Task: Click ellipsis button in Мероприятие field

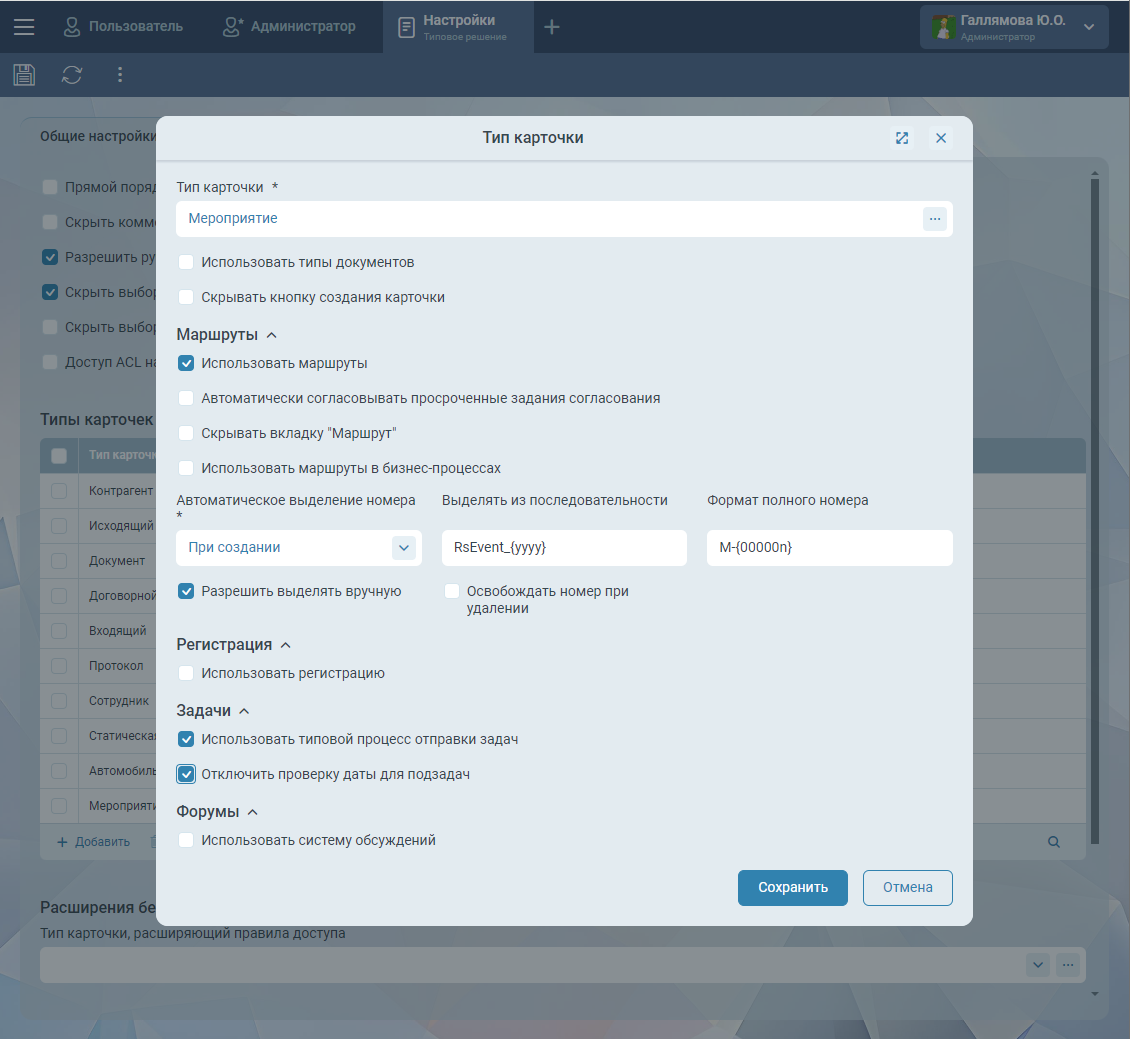Action: (x=934, y=218)
